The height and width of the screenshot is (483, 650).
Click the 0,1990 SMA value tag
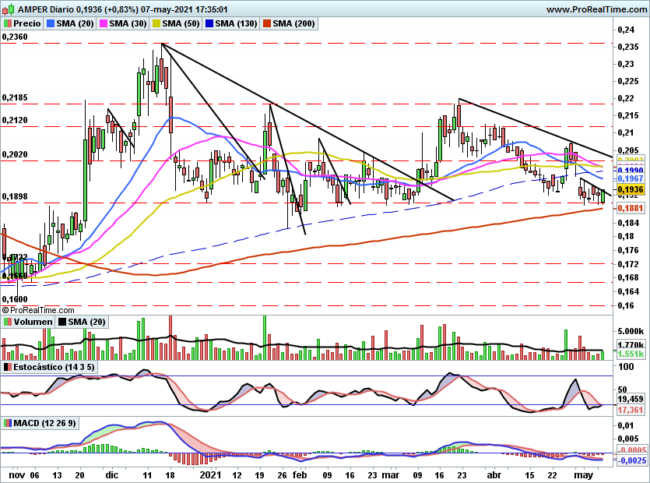[x=630, y=170]
